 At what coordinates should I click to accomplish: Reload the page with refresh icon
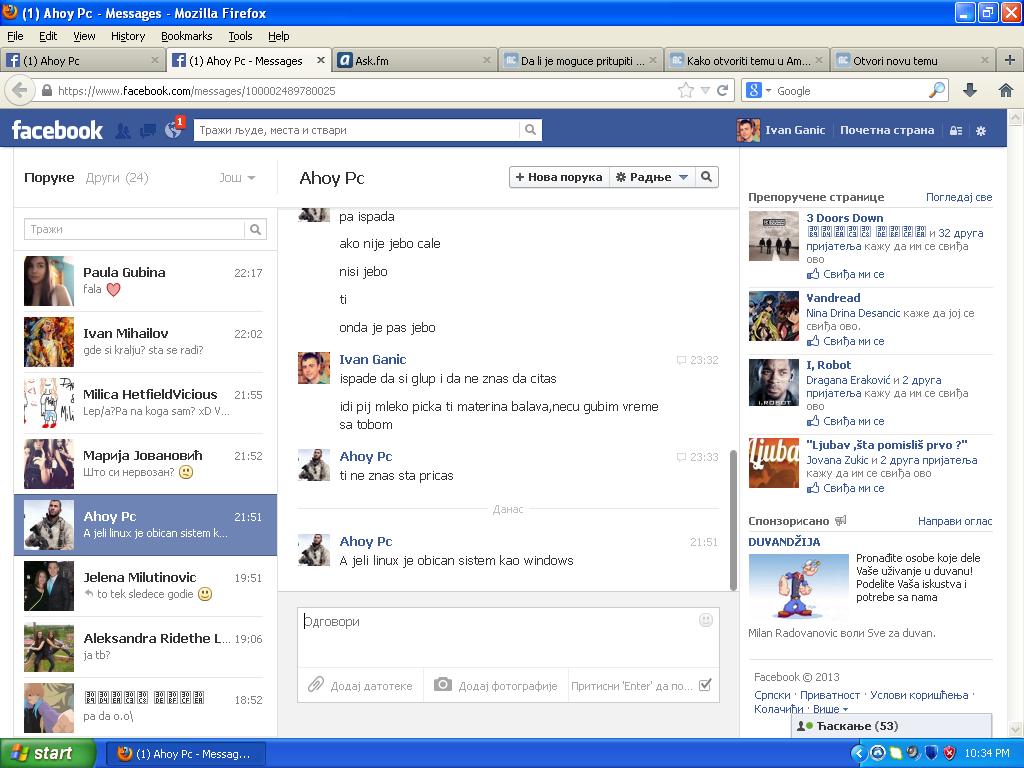(x=722, y=90)
